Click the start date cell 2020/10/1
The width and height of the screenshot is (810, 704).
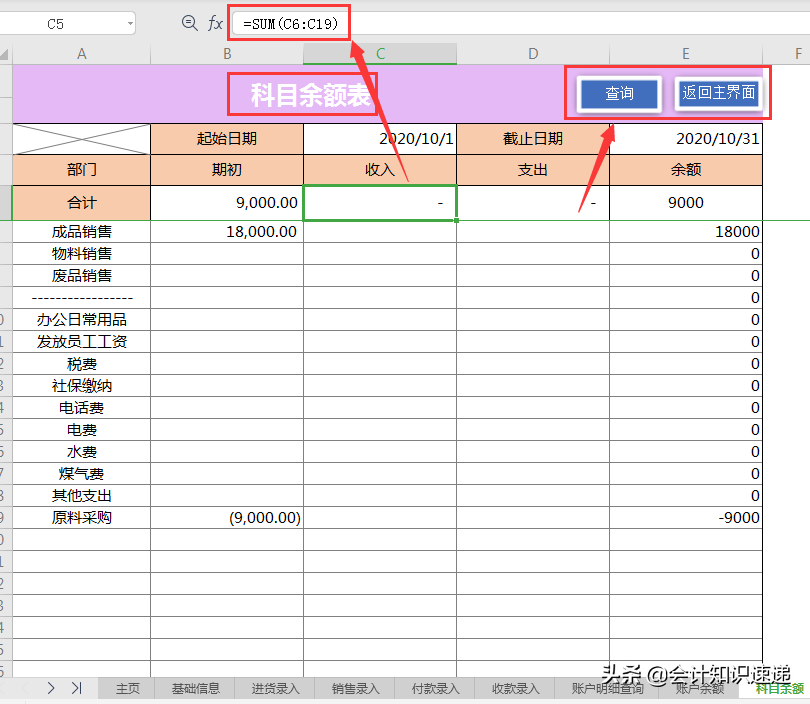tap(380, 139)
